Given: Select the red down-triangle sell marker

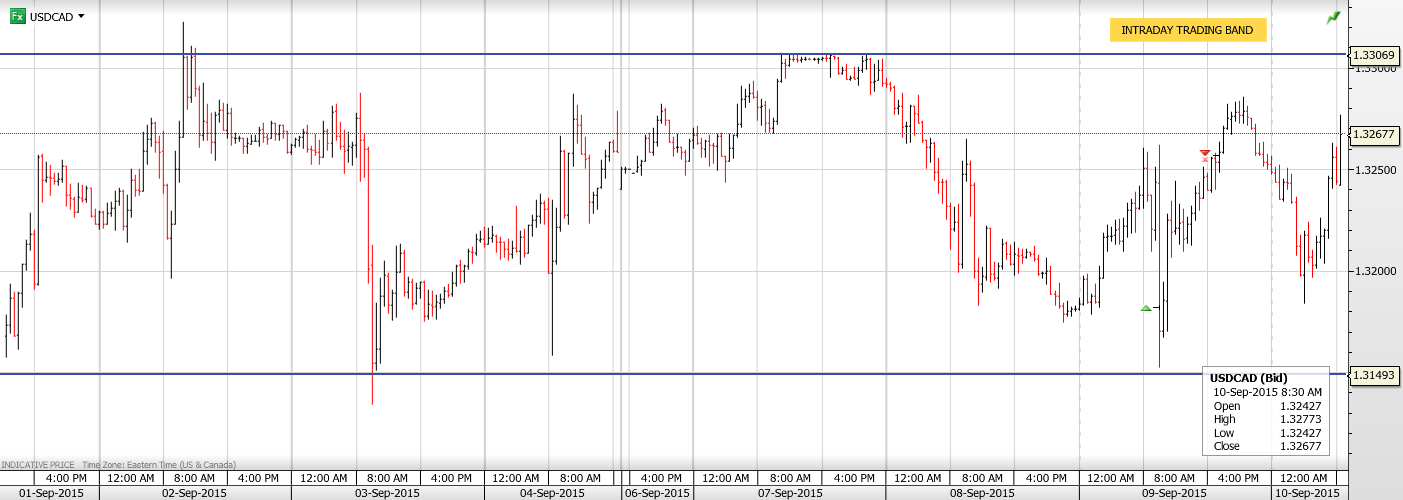Looking at the screenshot, I should tap(1205, 154).
